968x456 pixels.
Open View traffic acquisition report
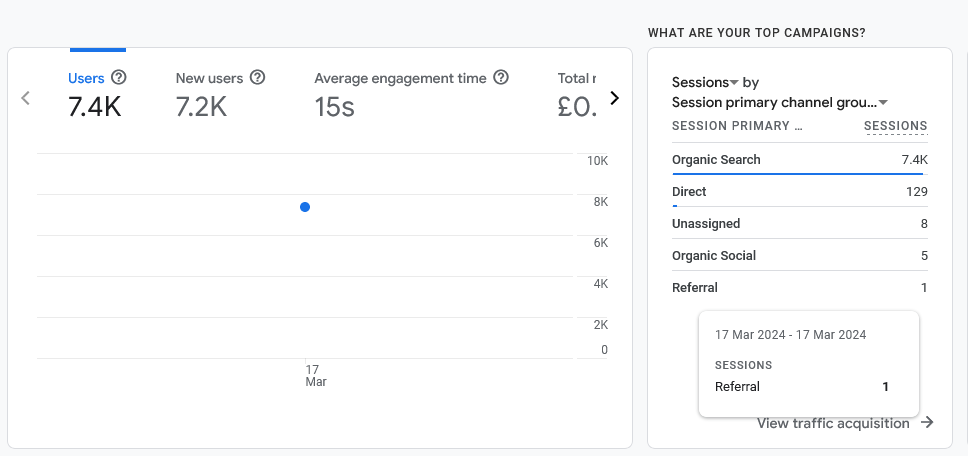coord(833,423)
